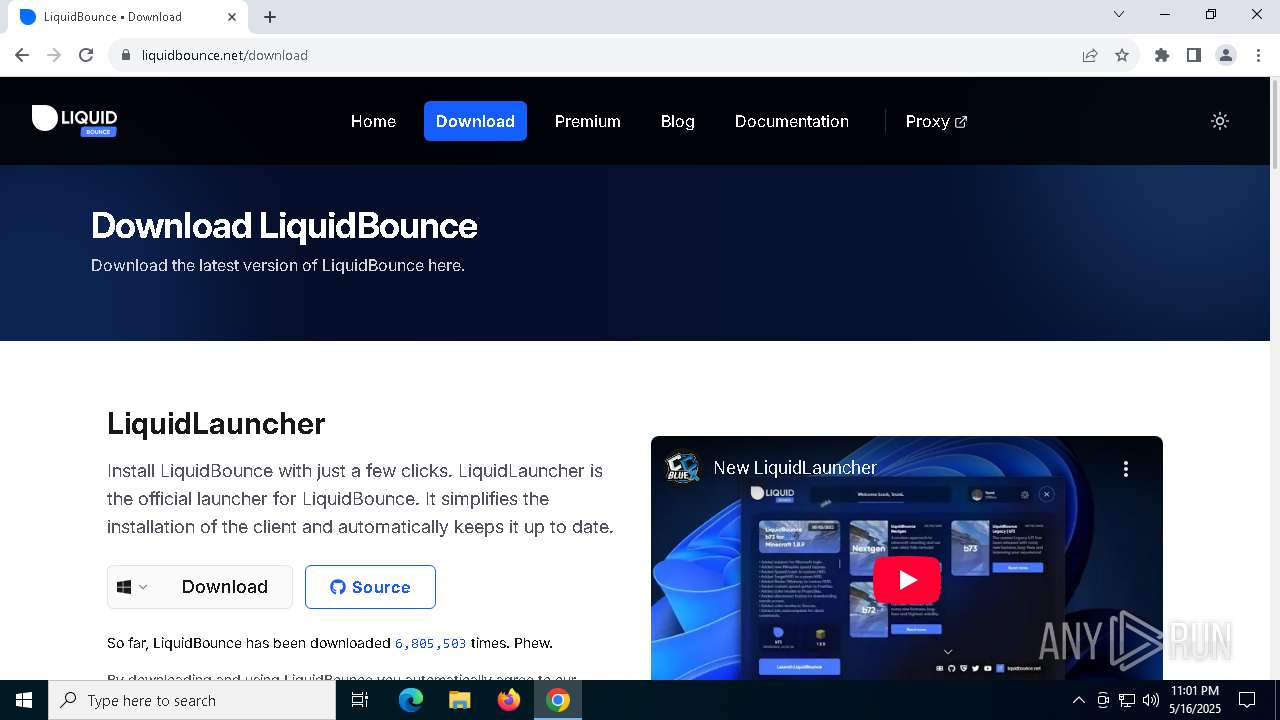Click the CBlueX channel avatar on video
This screenshot has height=720, width=1280.
coord(683,467)
